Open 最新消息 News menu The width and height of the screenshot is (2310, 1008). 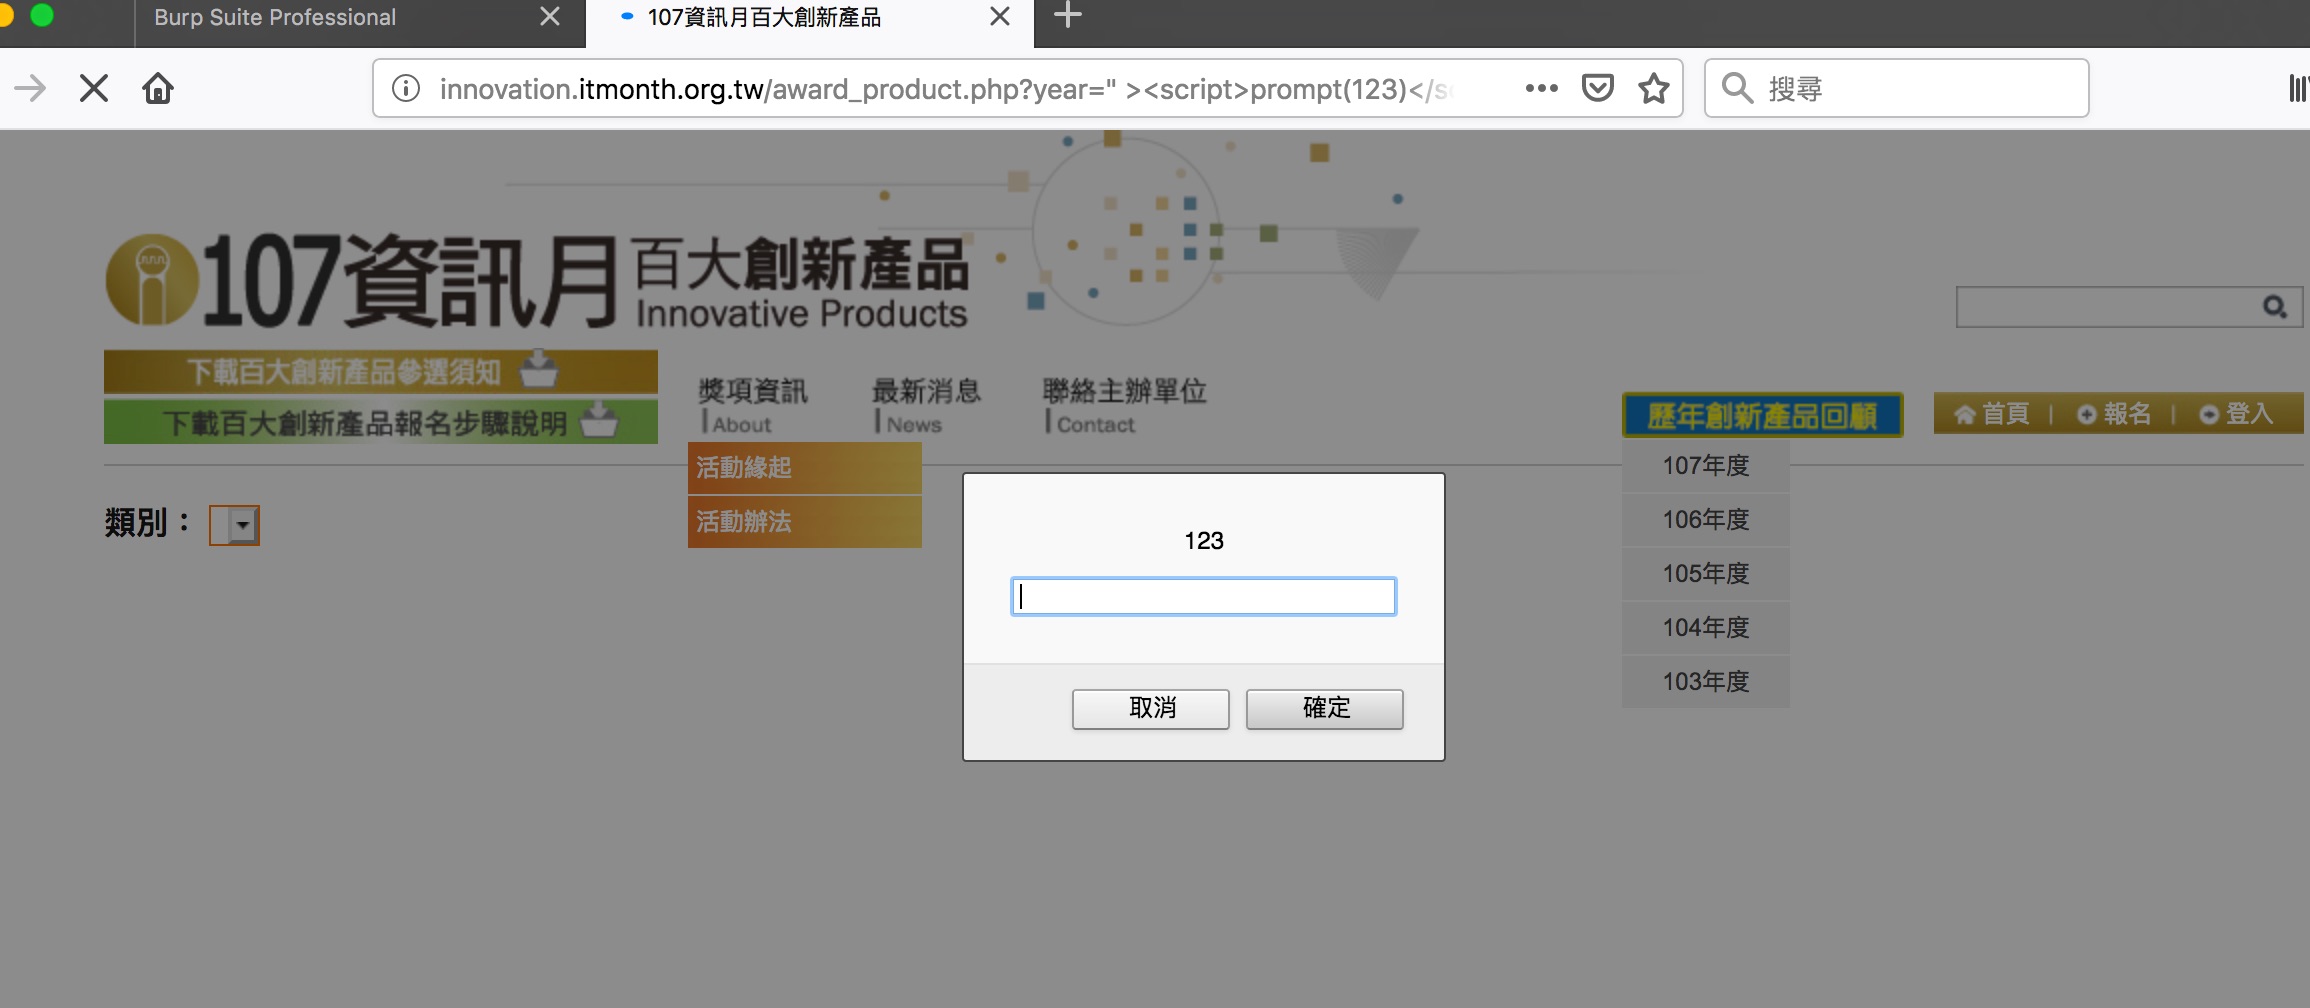click(x=926, y=406)
